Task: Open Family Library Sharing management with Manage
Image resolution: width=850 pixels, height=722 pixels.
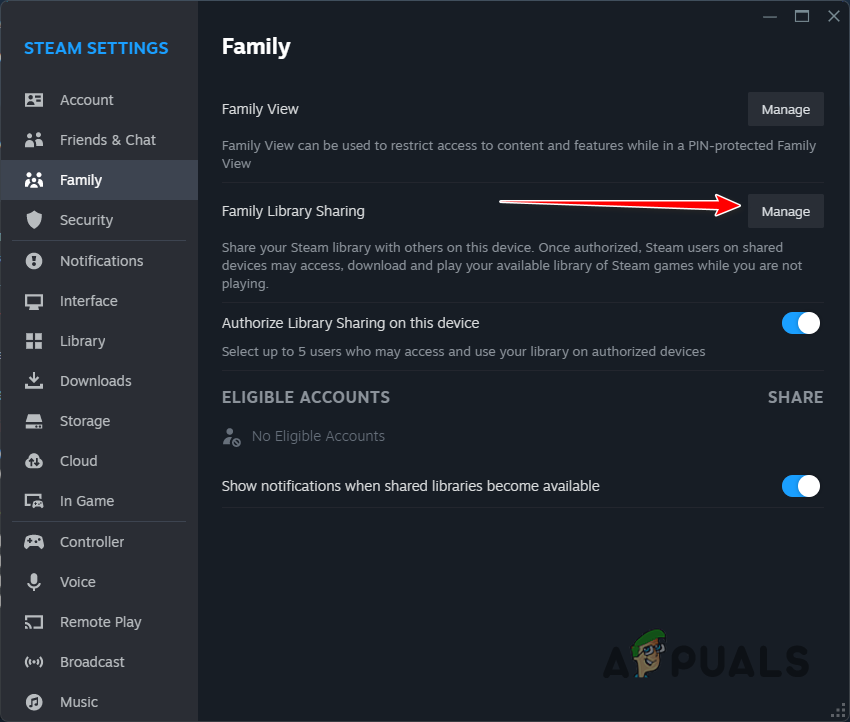Action: (x=785, y=211)
